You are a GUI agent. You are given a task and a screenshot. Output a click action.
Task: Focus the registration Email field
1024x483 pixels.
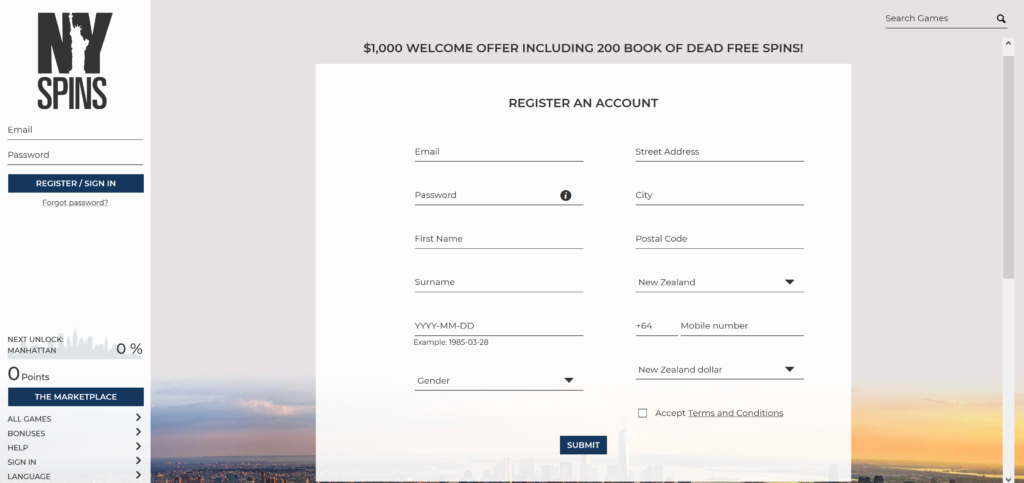[499, 152]
